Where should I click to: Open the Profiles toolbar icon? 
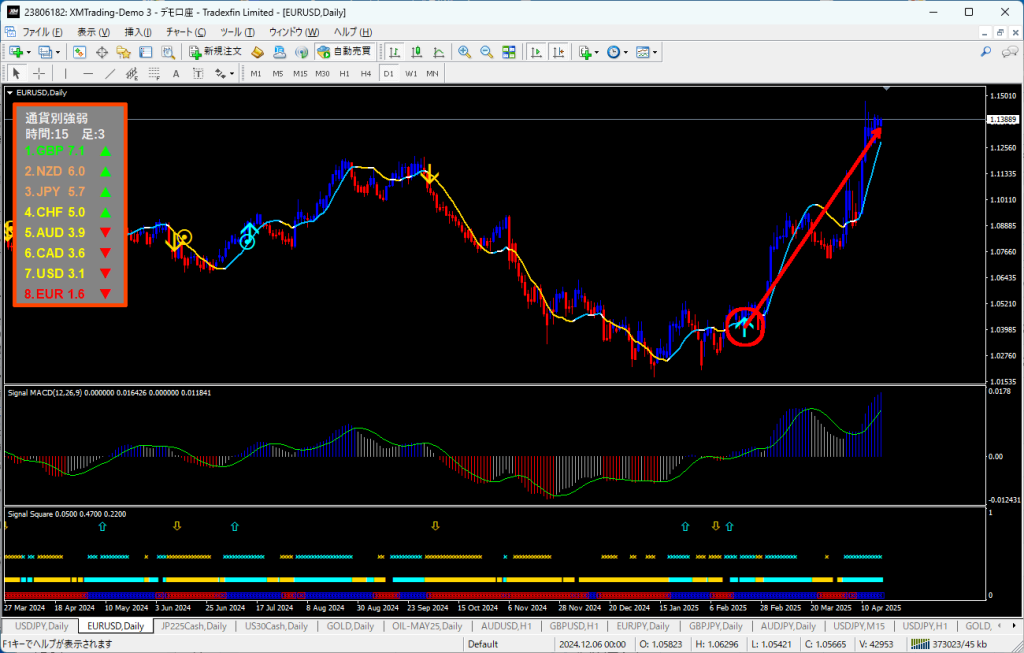[x=44, y=52]
